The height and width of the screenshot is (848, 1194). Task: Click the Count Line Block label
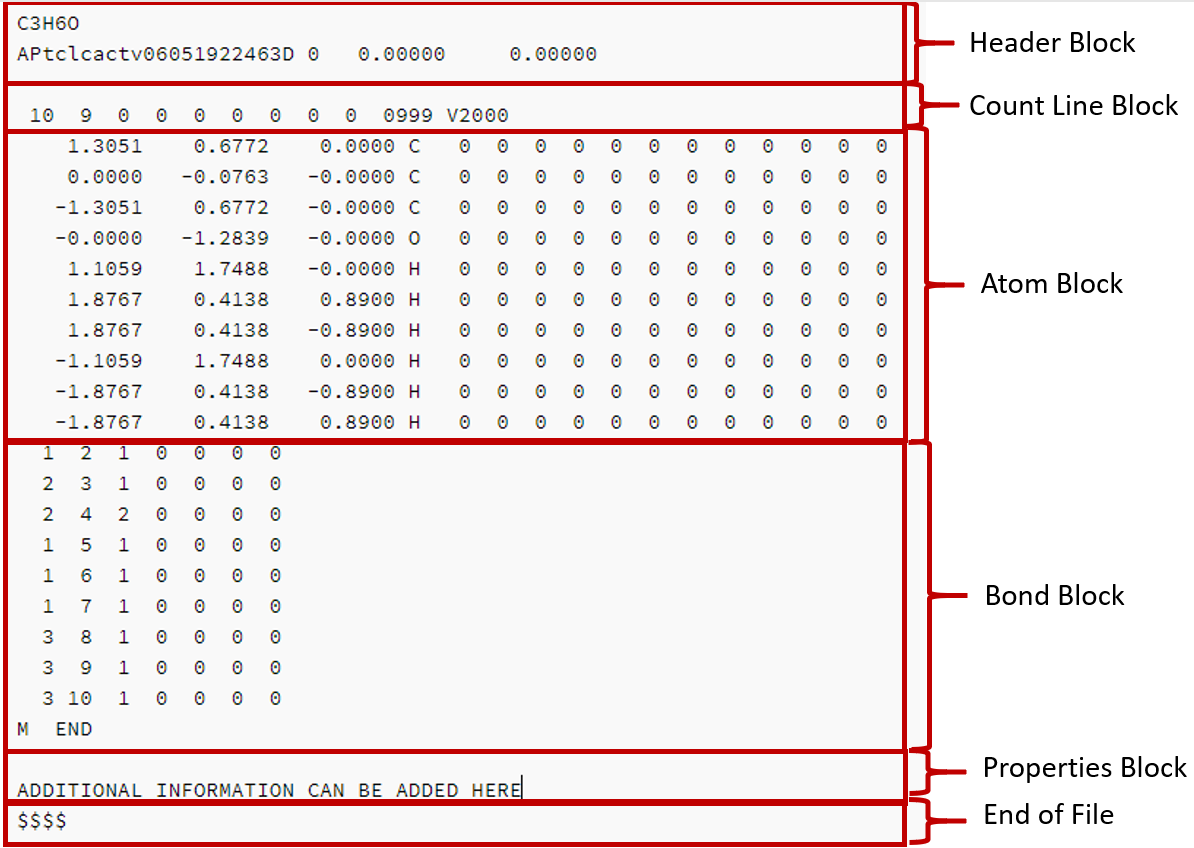pyautogui.click(x=1073, y=106)
